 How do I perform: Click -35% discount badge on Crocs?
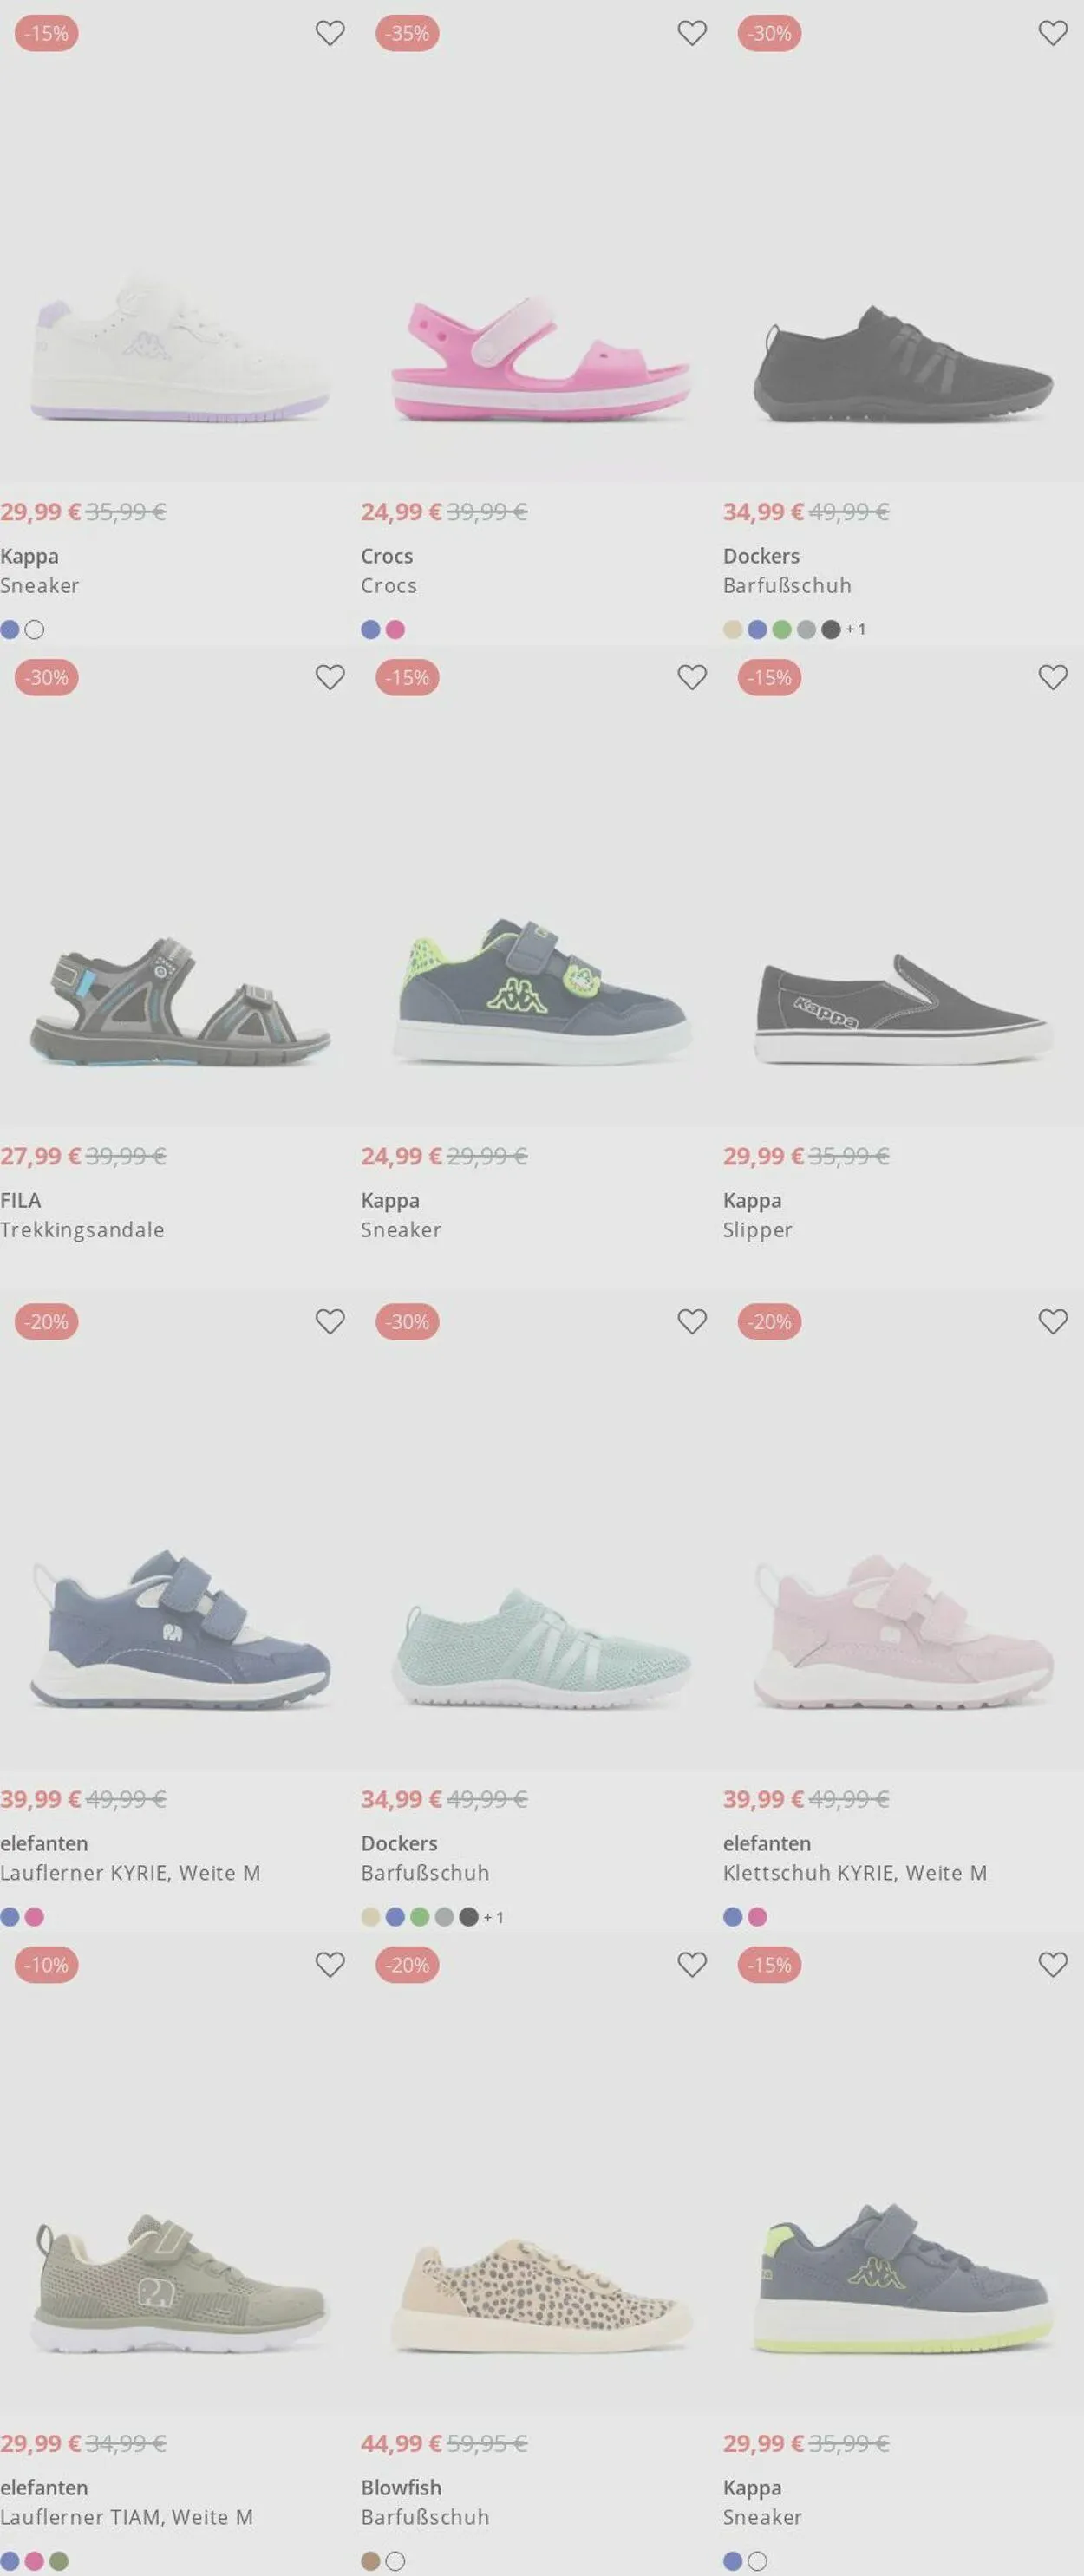[x=407, y=33]
